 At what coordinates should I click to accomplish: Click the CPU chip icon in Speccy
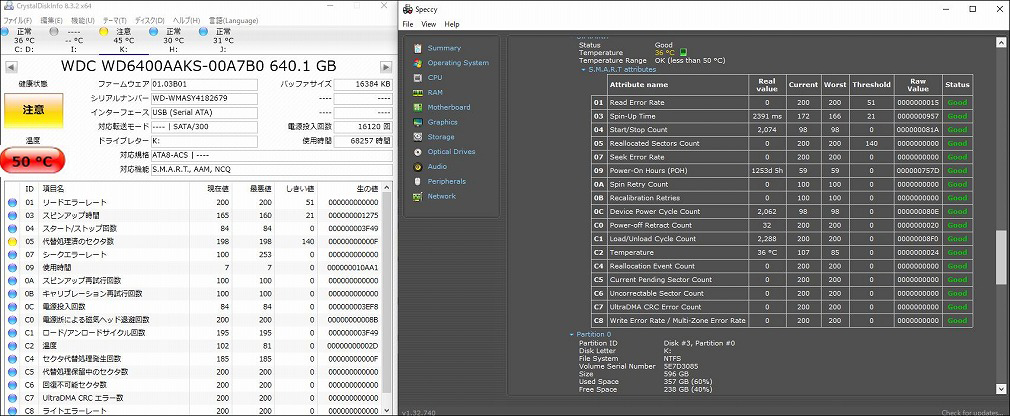[418, 78]
